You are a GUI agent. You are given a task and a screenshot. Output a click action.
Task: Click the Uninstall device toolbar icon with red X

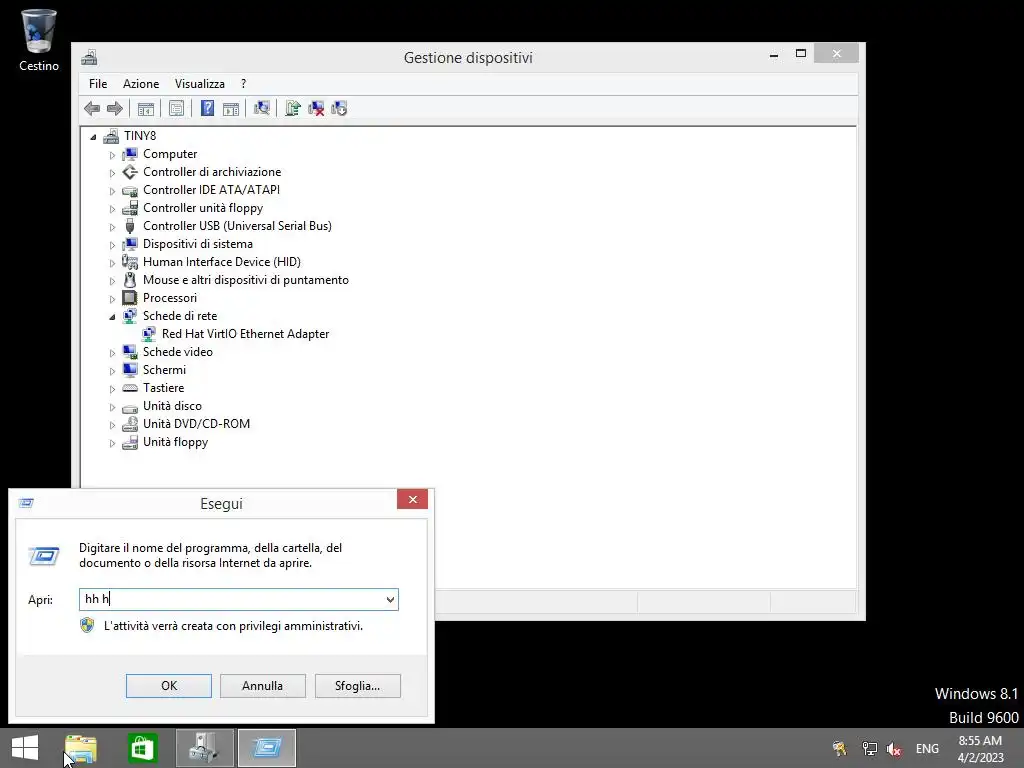click(316, 108)
